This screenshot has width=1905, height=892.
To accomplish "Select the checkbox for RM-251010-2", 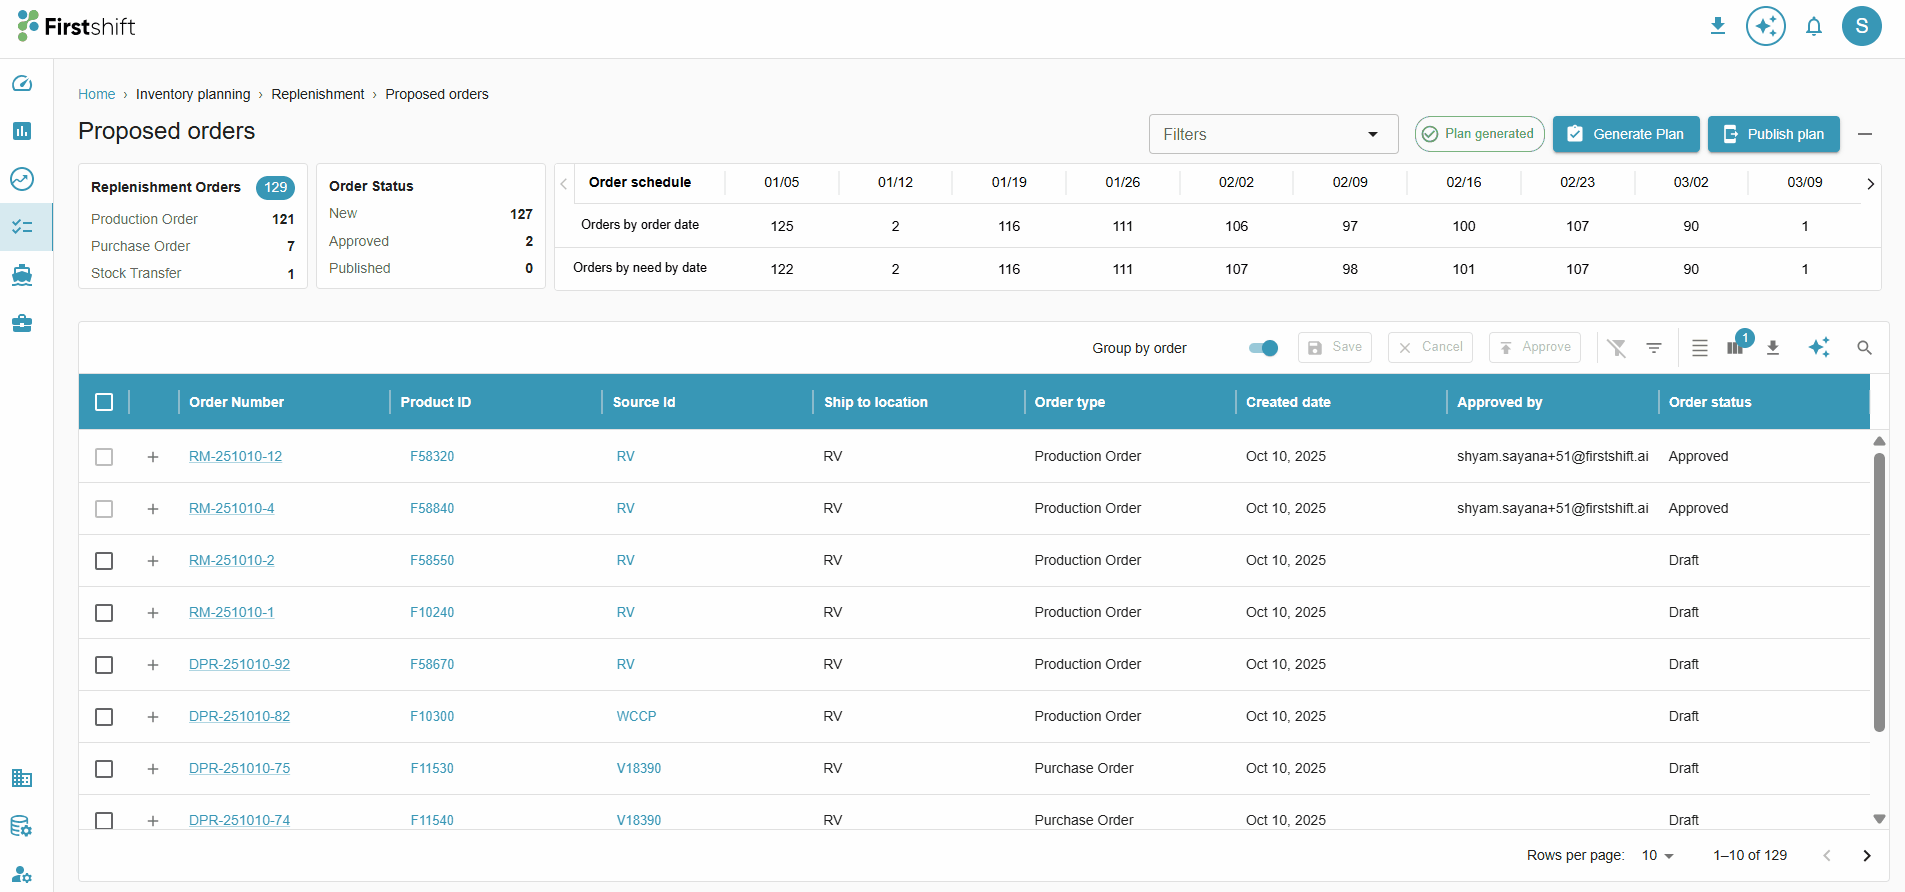I will (x=104, y=561).
